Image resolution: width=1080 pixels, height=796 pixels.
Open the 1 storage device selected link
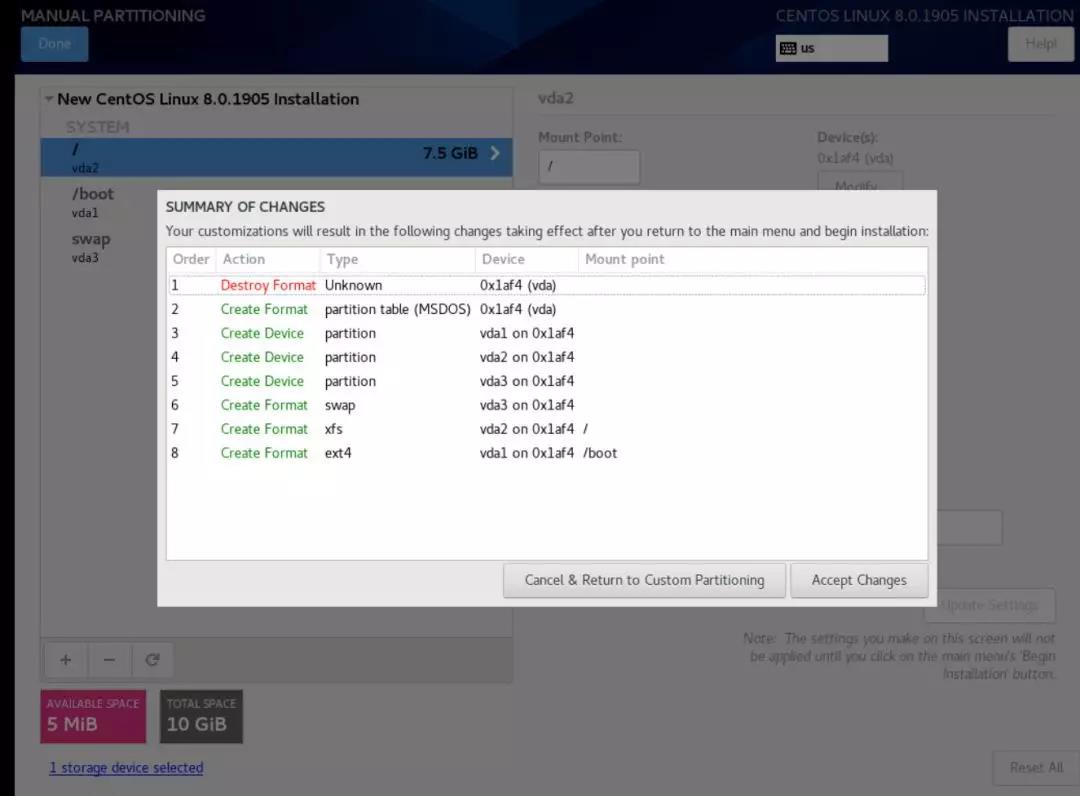click(126, 768)
